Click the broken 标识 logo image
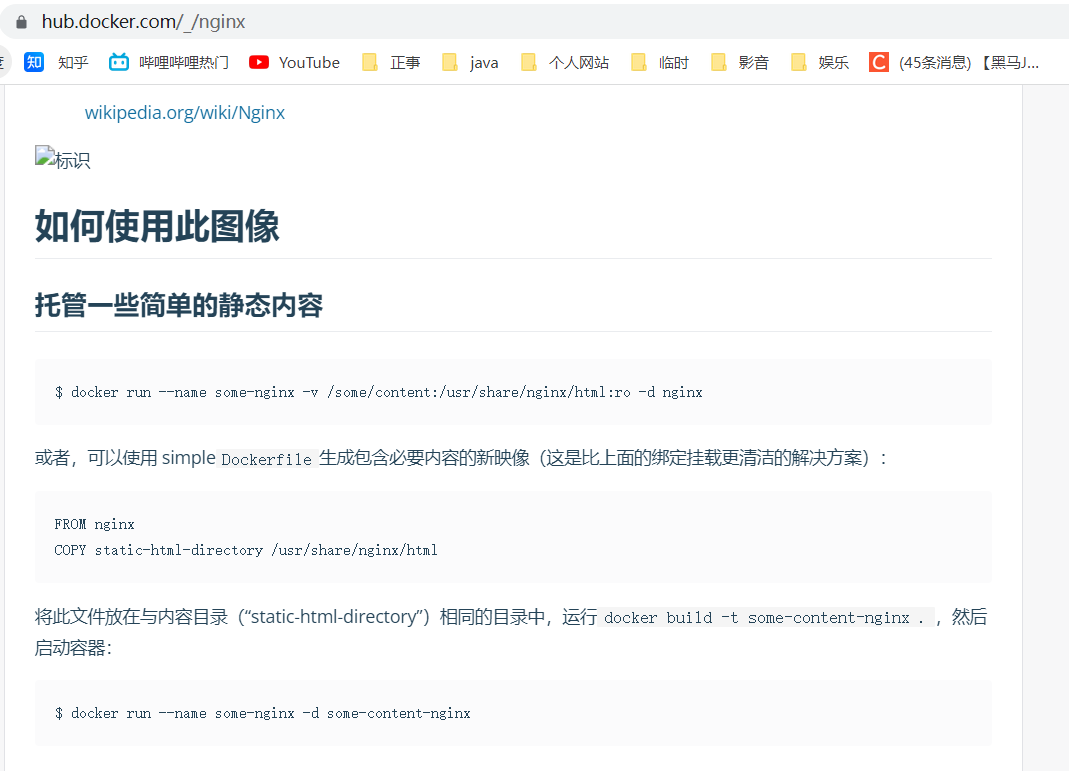The width and height of the screenshot is (1069, 771). (x=63, y=157)
